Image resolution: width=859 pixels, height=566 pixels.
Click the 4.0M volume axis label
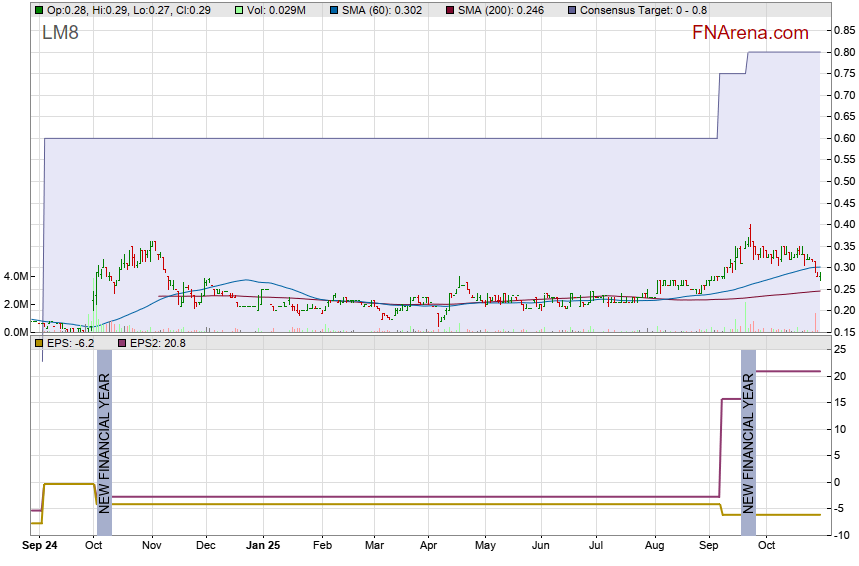click(15, 276)
